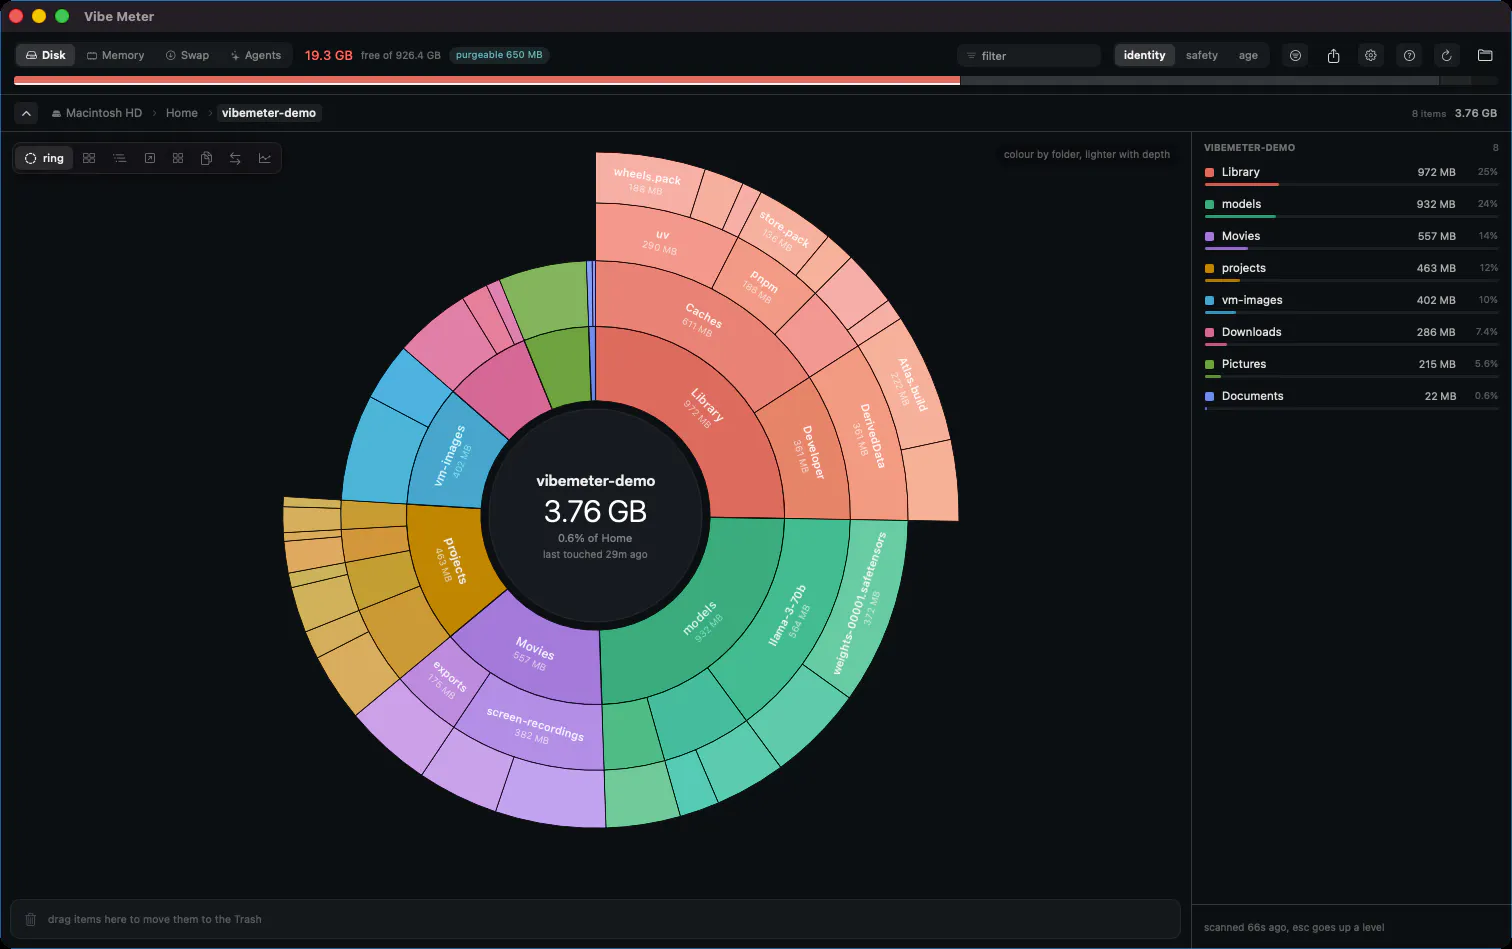Select the Downloads row in the sidebar
Viewport: 1512px width, 949px height.
click(x=1351, y=332)
